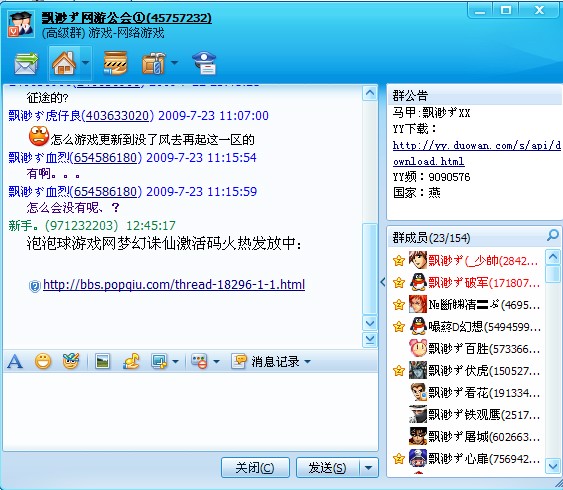Click the send group mail envelope icon
The width and height of the screenshot is (563, 490).
click(x=26, y=63)
